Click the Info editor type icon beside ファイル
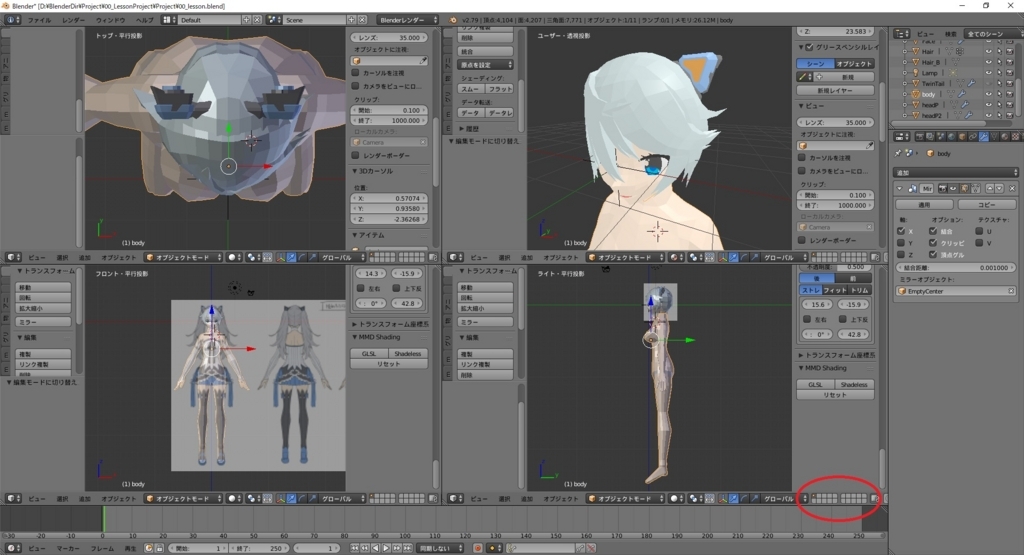1024x555 pixels. coord(12,20)
